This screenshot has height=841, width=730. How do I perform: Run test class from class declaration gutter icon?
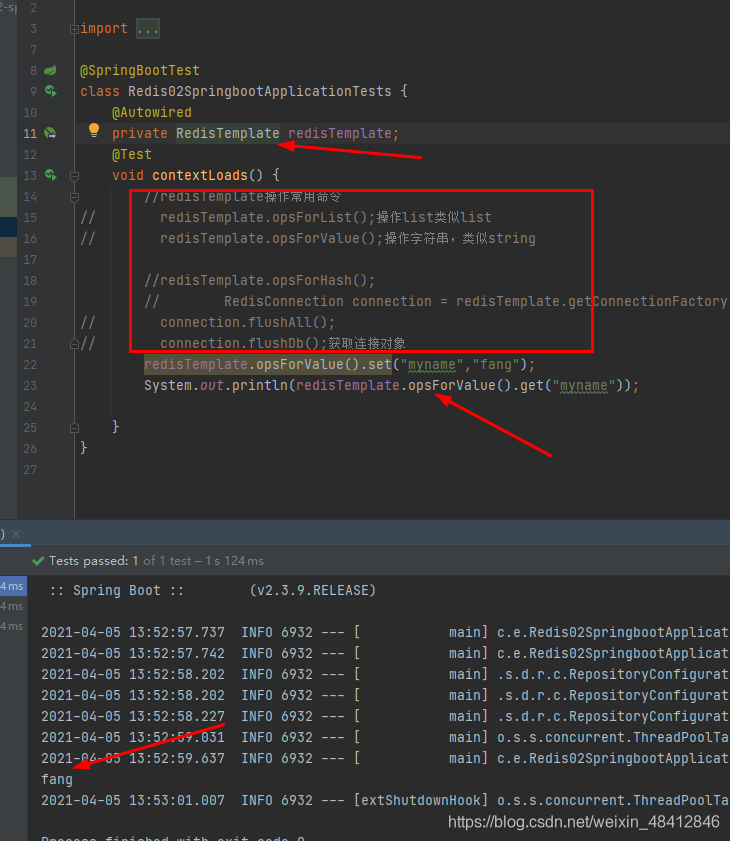point(50,91)
